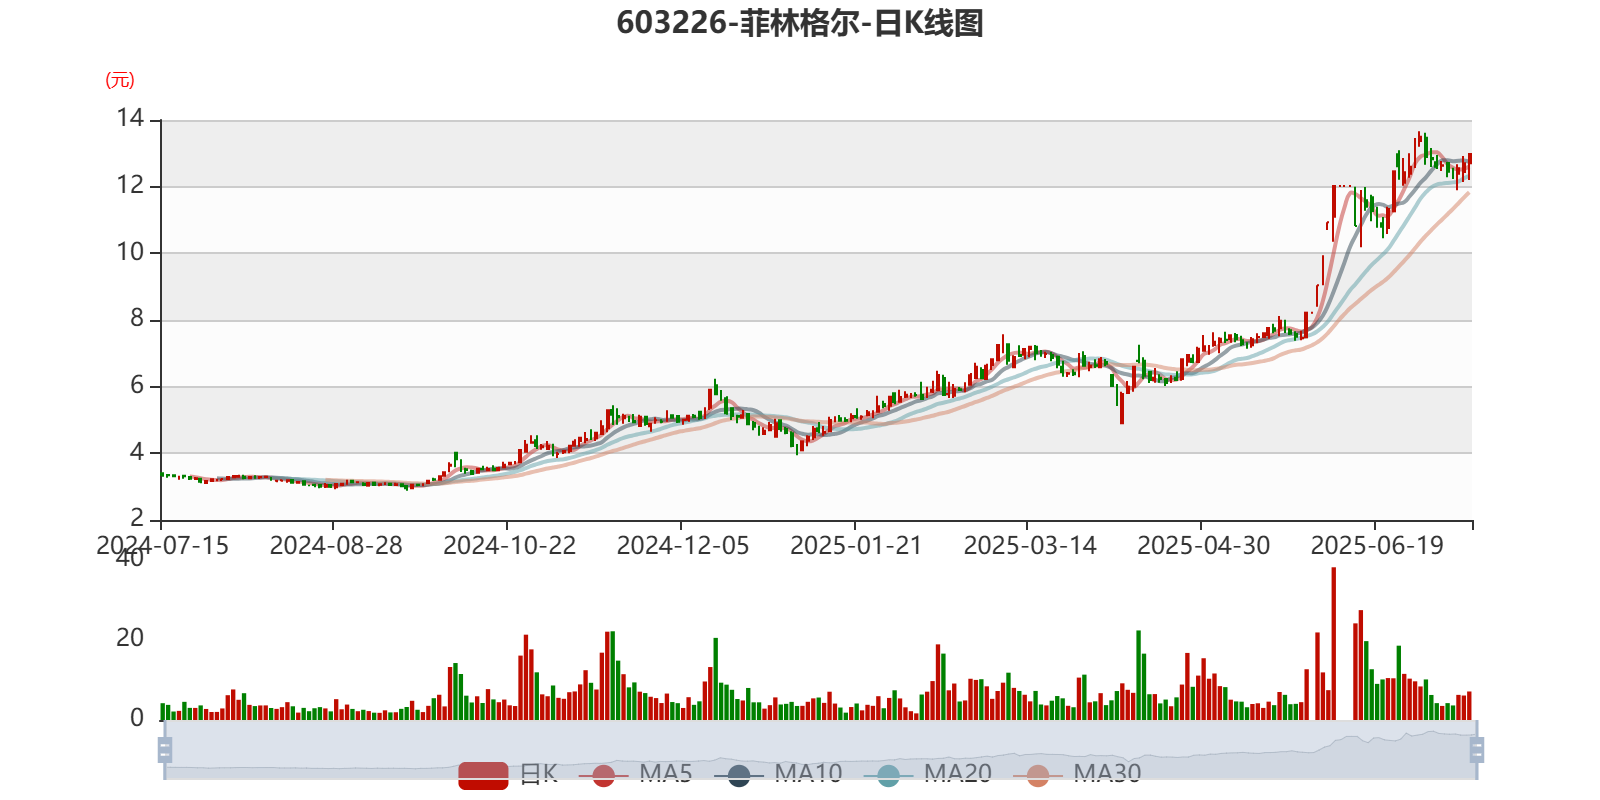This screenshot has width=1600, height=800.
Task: Click the x-axis date label 2024-08-28
Action: click(336, 546)
